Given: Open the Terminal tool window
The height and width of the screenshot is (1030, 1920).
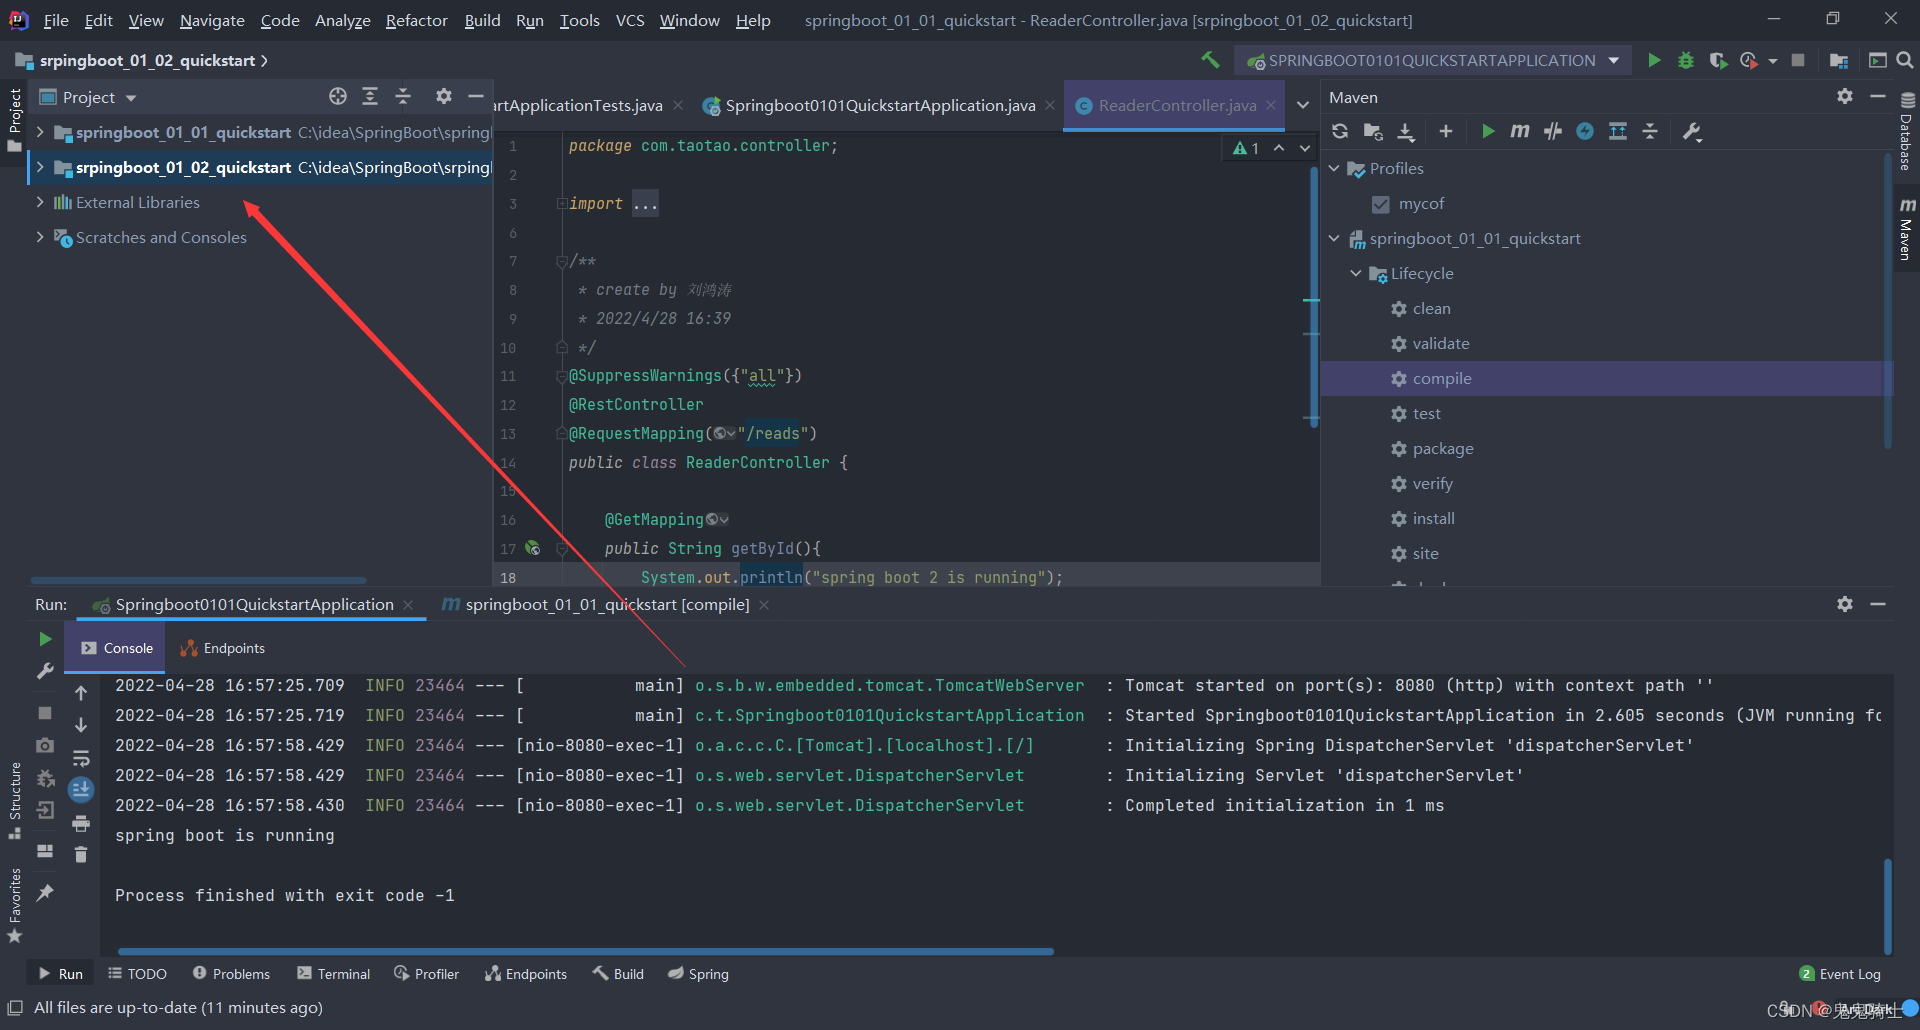Looking at the screenshot, I should [x=333, y=974].
